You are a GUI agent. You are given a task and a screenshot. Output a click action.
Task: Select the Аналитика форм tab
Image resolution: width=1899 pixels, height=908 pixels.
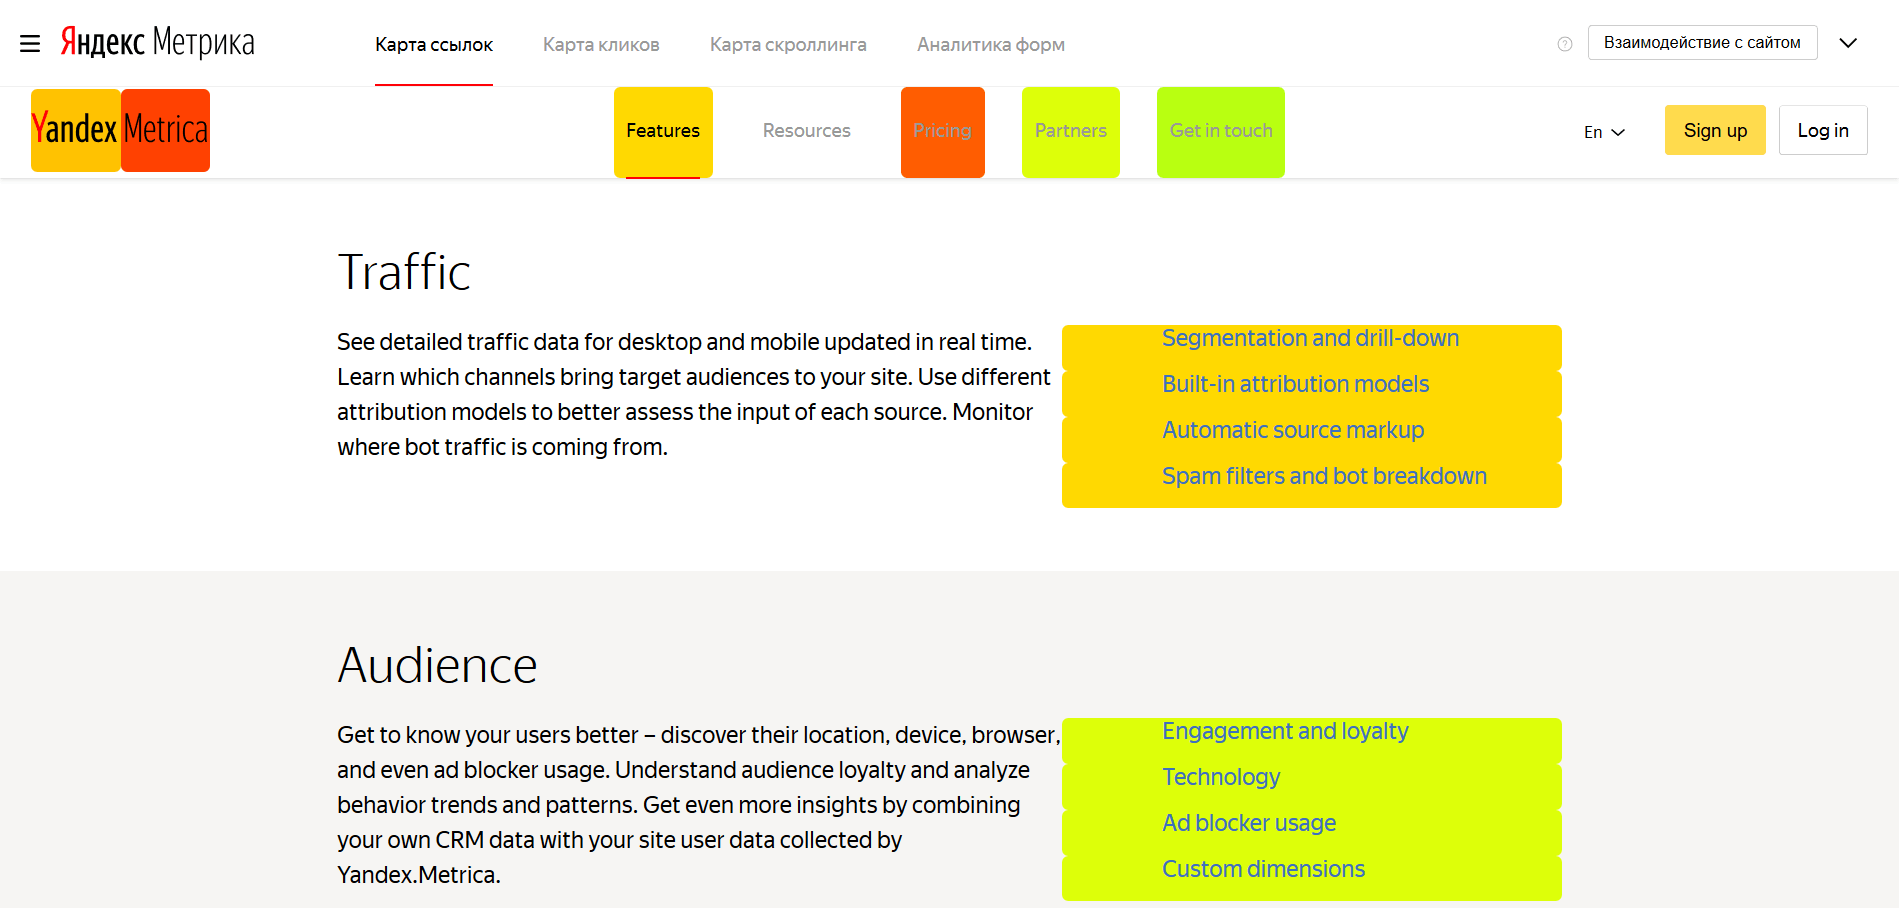coord(990,45)
